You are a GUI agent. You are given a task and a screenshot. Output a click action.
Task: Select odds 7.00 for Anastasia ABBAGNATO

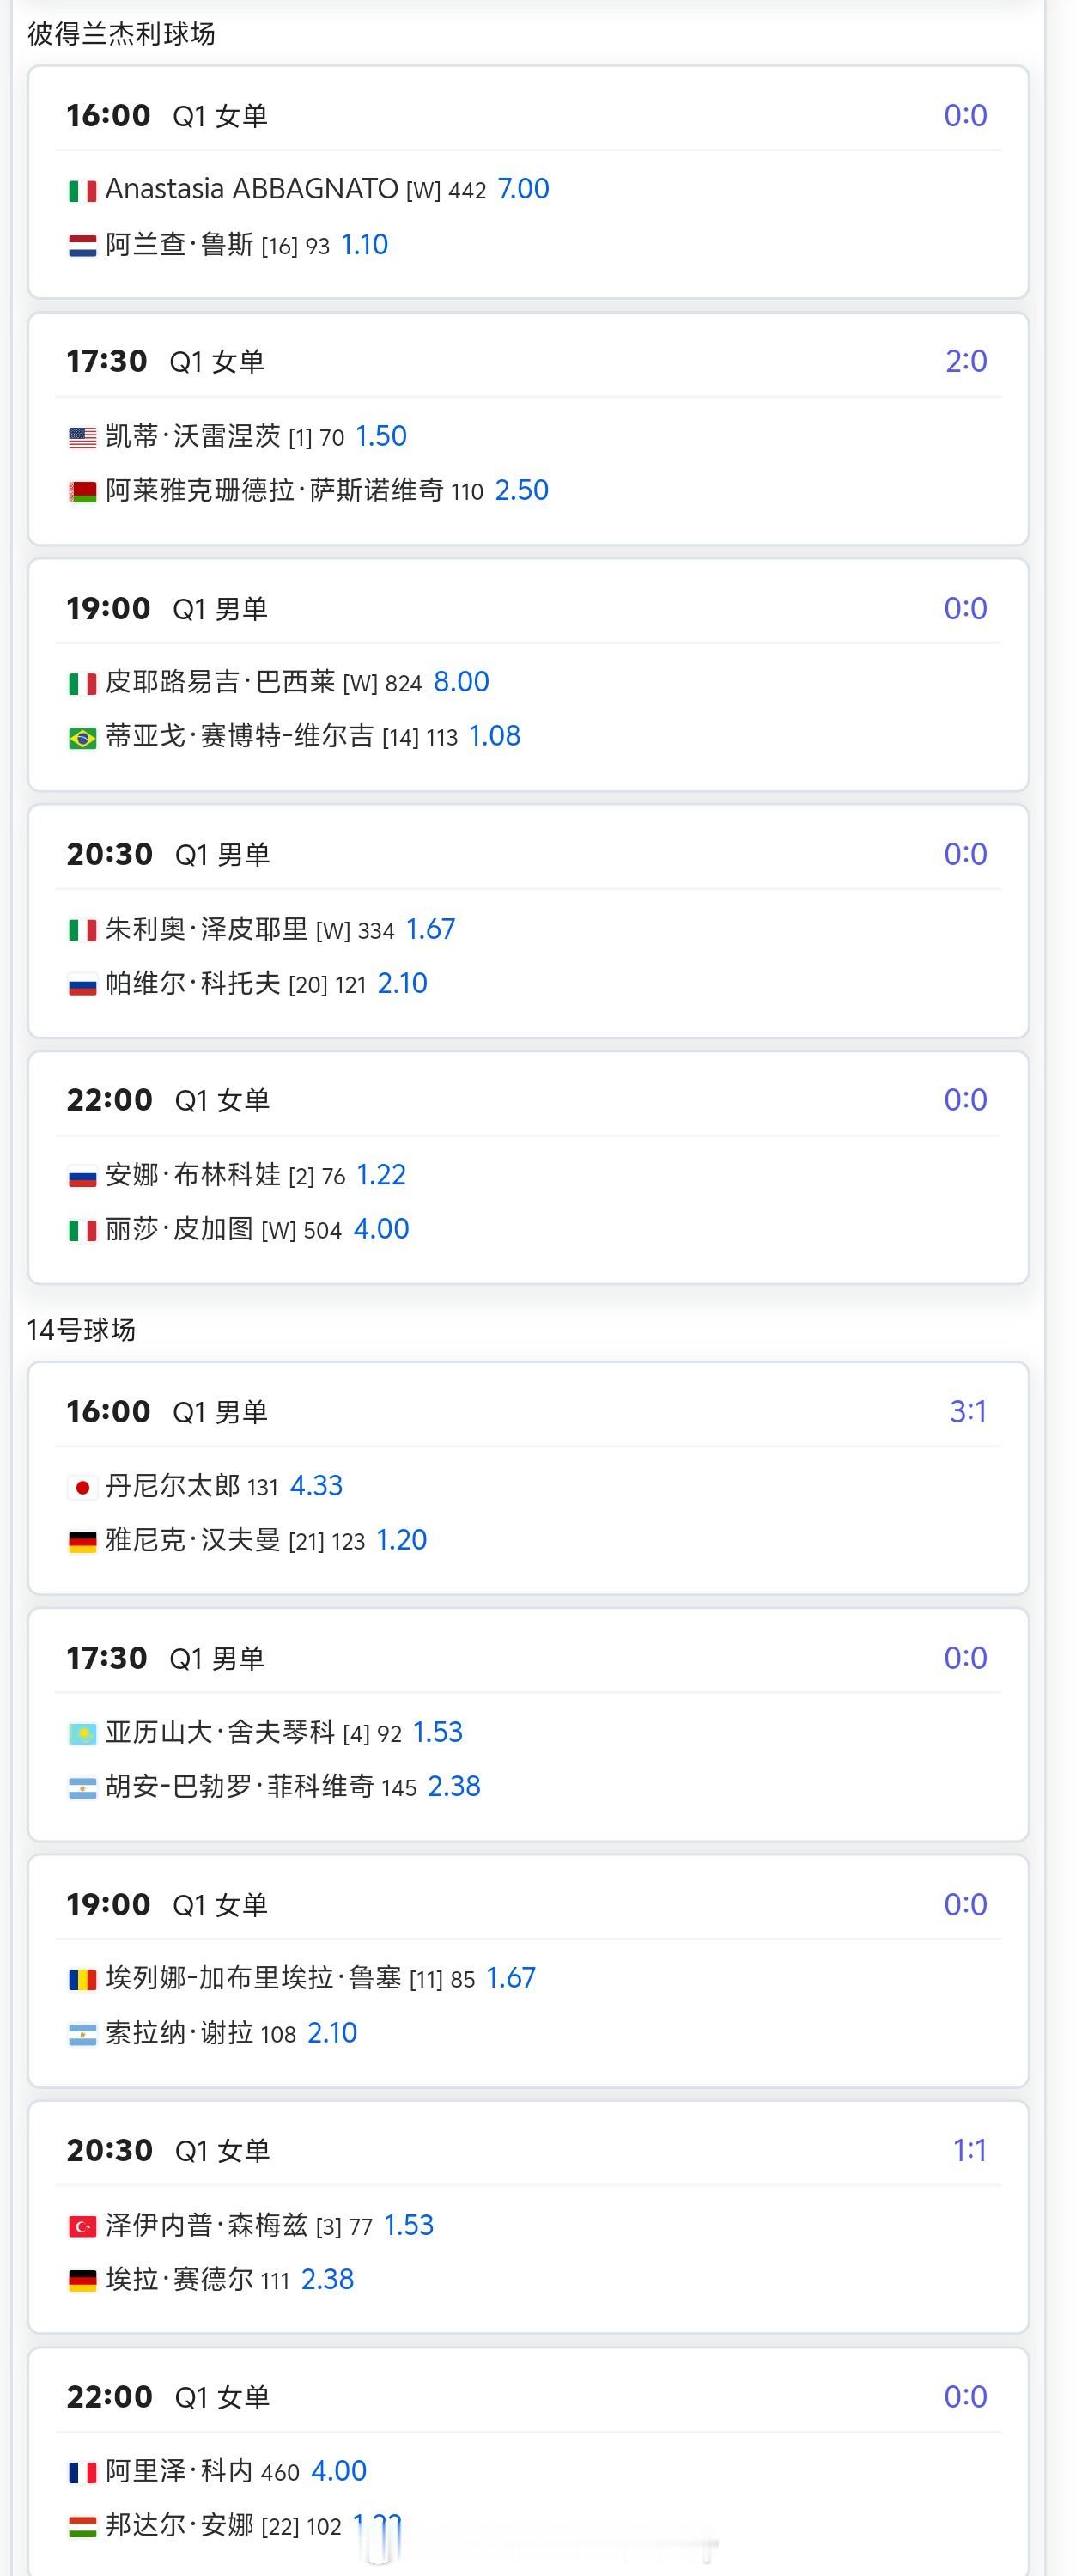pyautogui.click(x=523, y=189)
